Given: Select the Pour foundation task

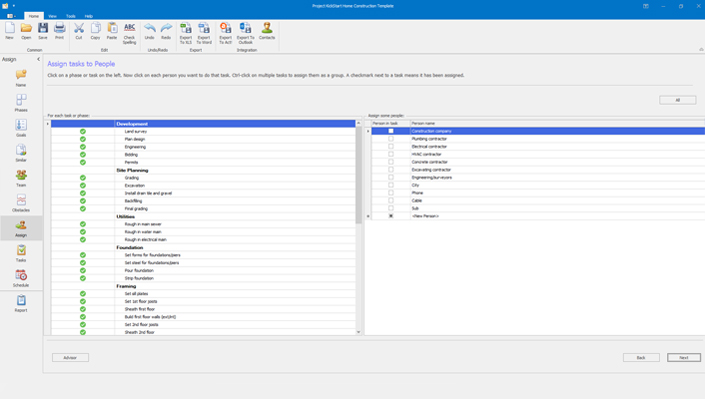Looking at the screenshot, I should tap(203, 270).
